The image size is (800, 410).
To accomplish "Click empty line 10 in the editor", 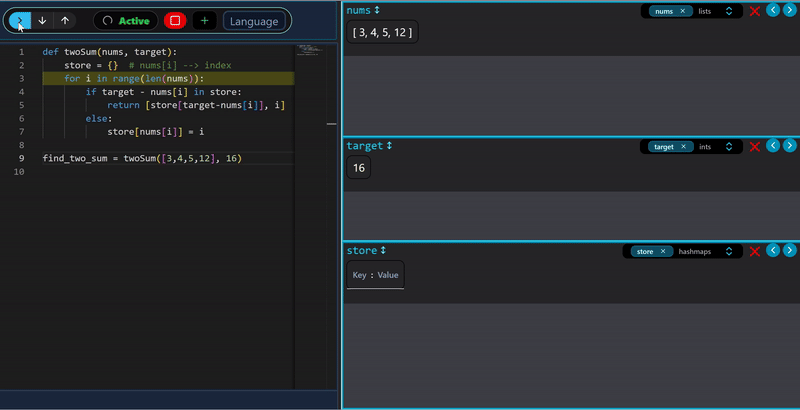I will point(168,171).
